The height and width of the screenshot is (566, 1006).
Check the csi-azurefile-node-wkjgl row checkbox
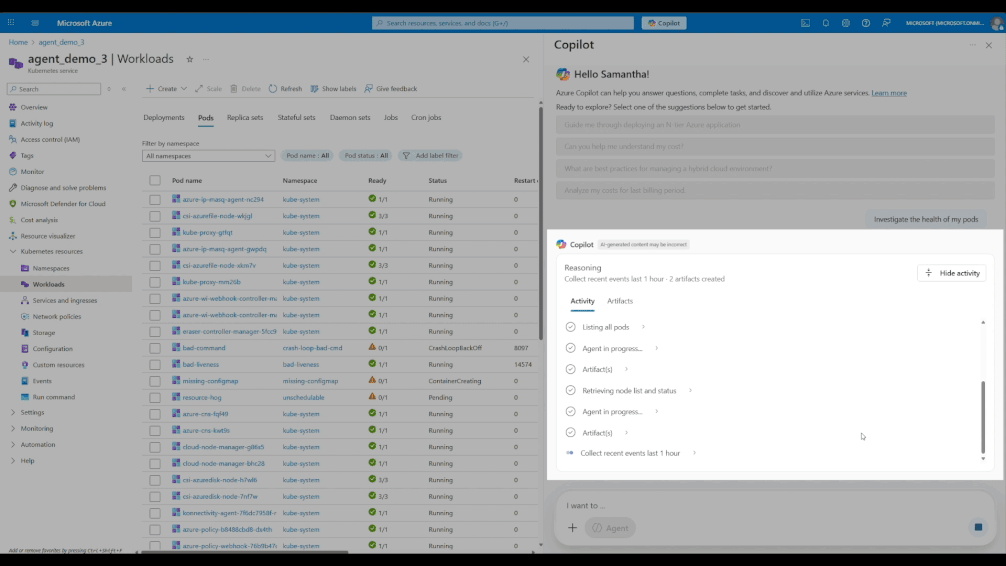(155, 216)
